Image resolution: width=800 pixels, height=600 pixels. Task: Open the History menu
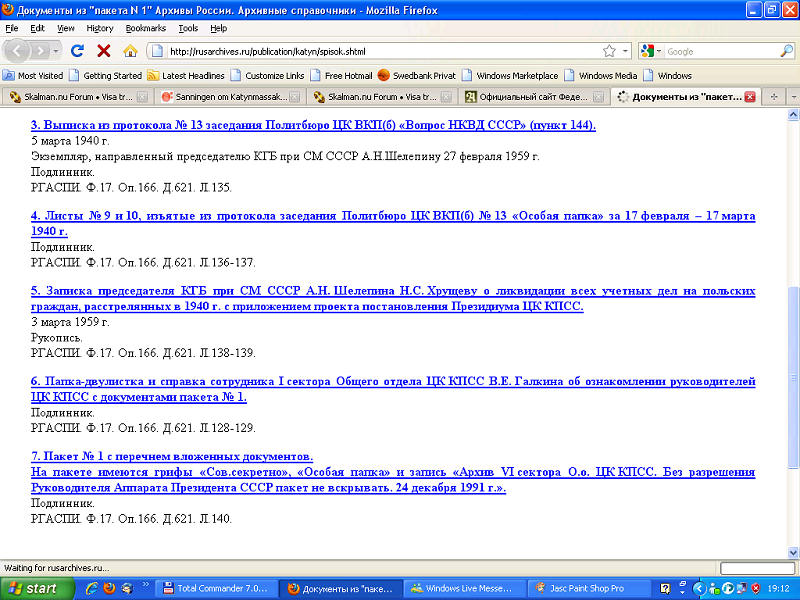[x=100, y=28]
